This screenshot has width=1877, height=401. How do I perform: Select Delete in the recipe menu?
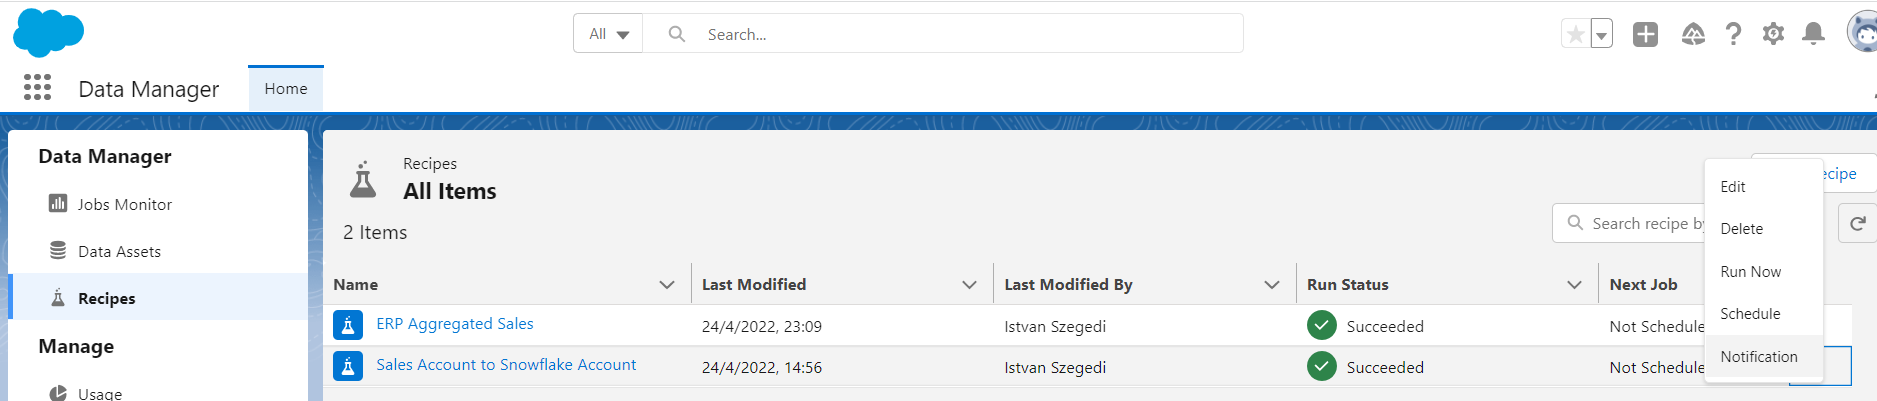pos(1741,229)
